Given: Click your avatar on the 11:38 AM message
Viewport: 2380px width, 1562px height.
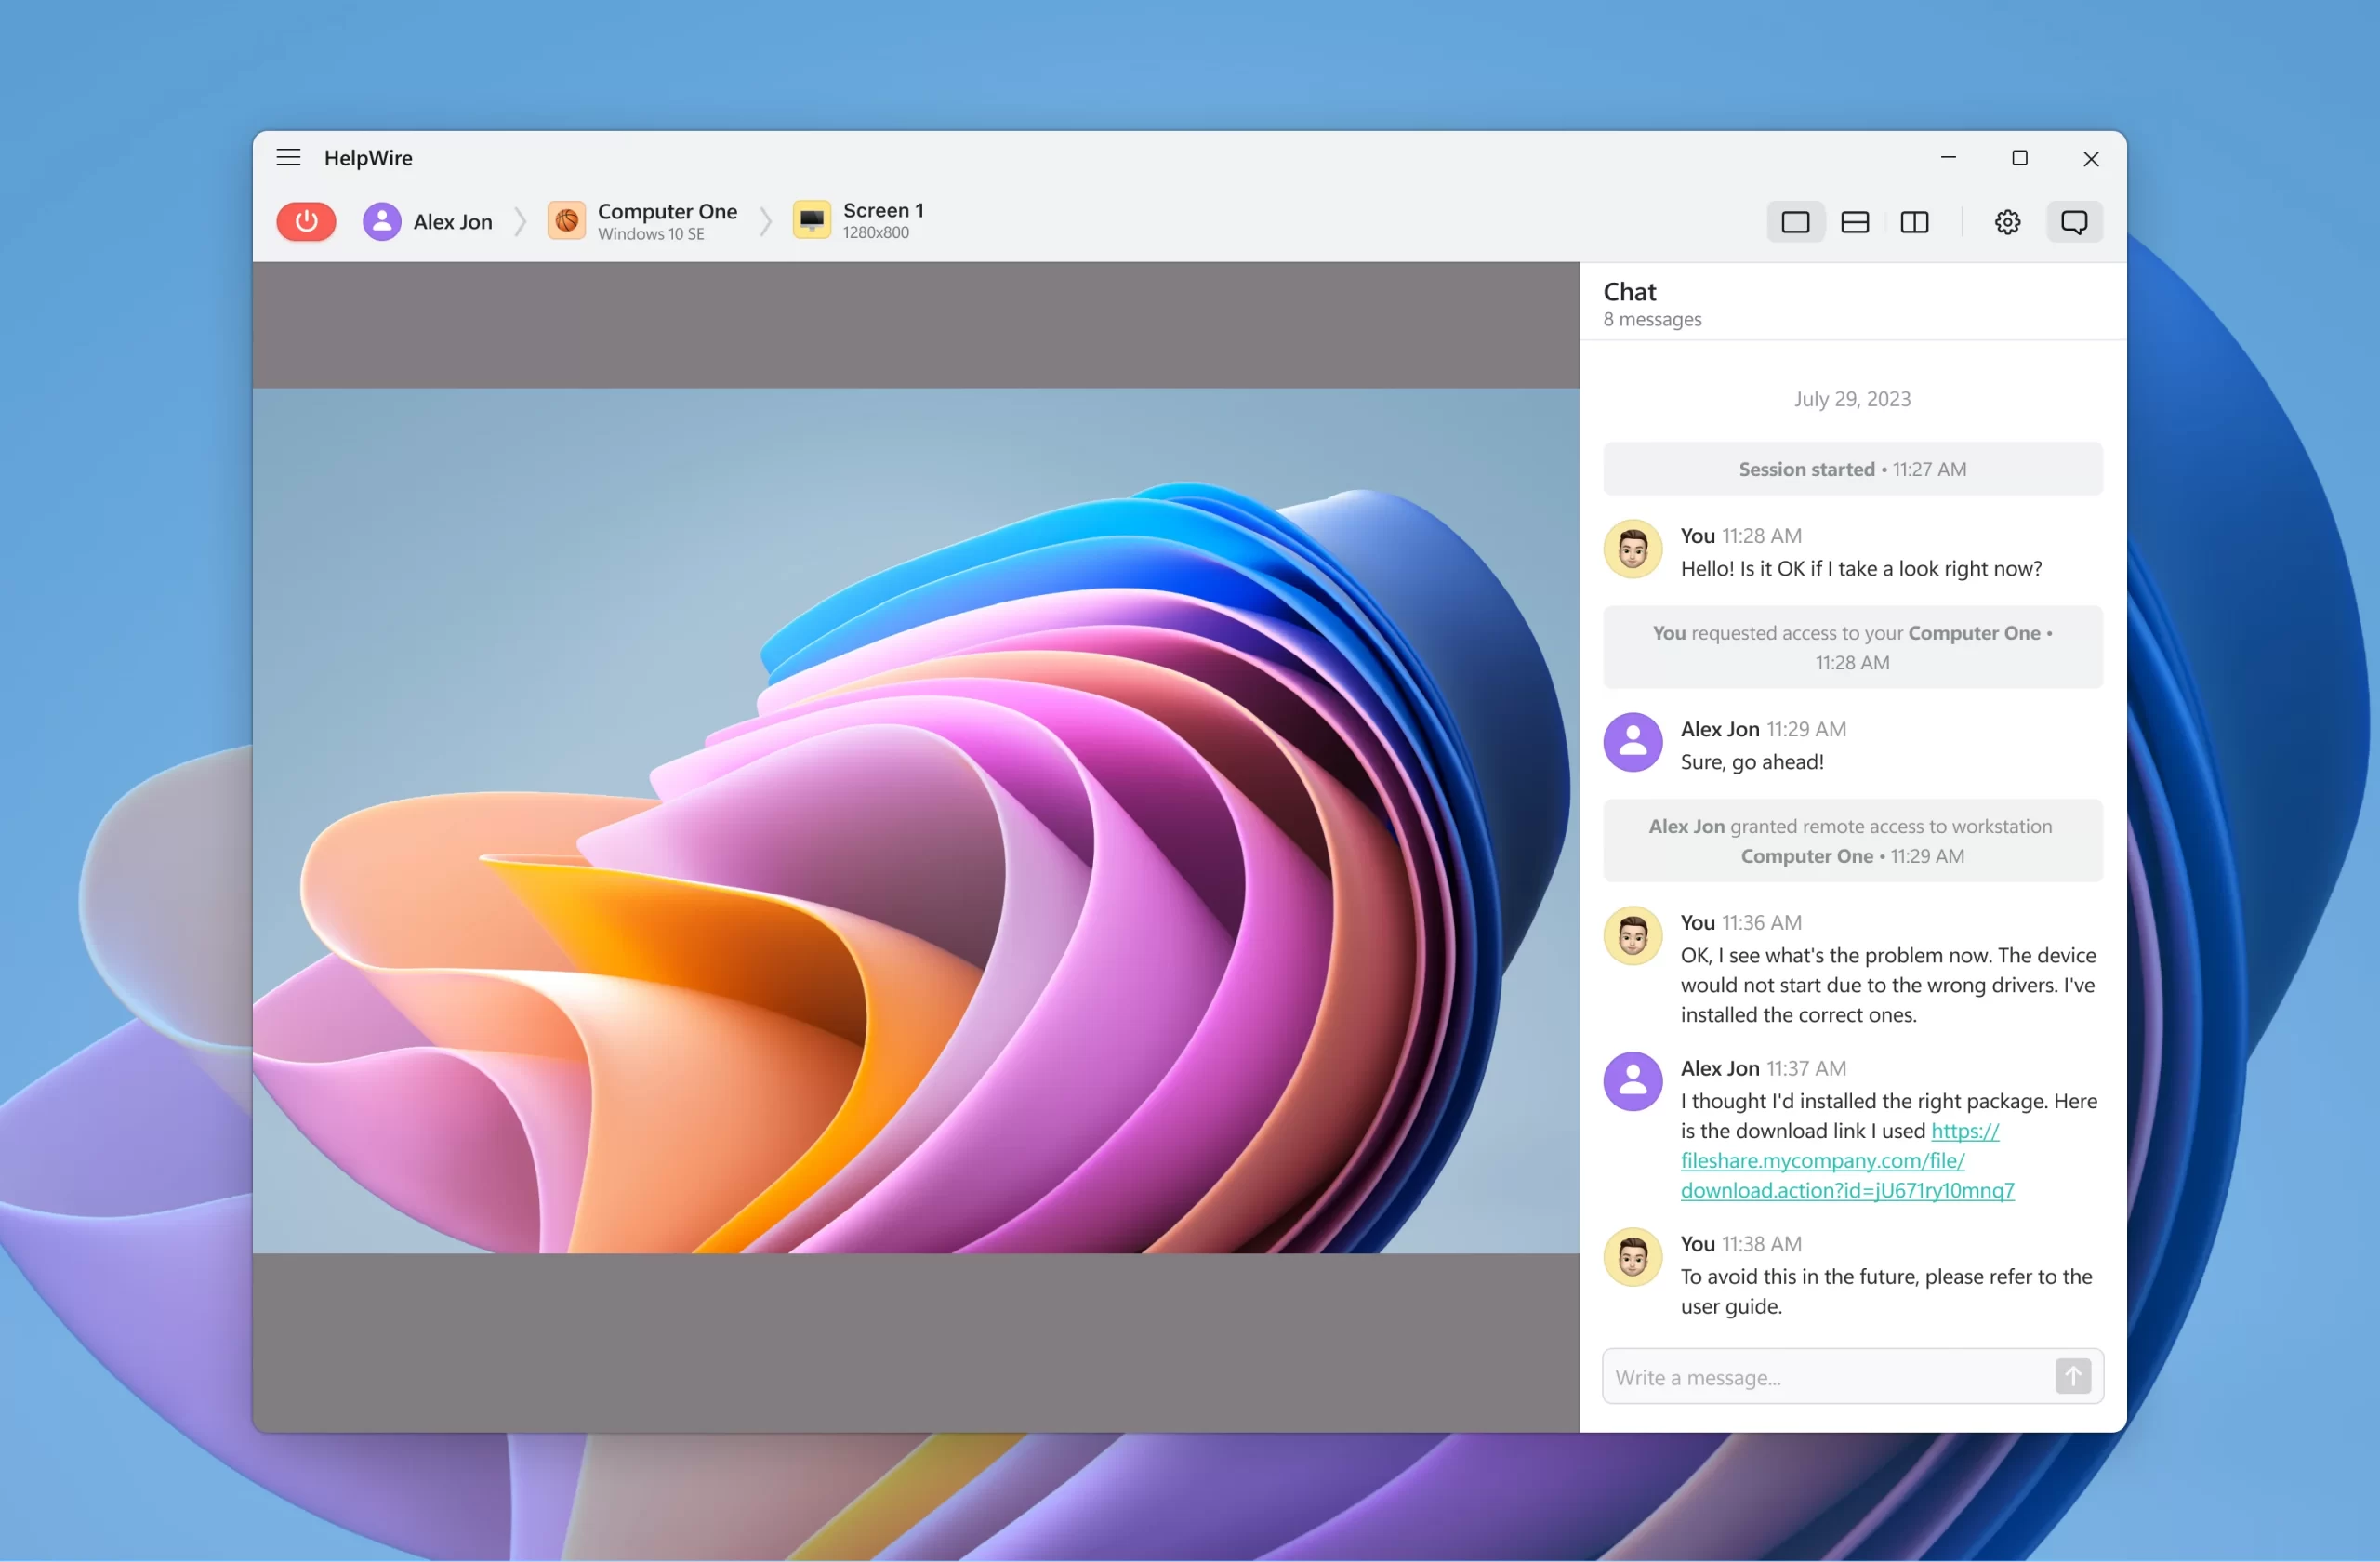Looking at the screenshot, I should pos(1632,1256).
